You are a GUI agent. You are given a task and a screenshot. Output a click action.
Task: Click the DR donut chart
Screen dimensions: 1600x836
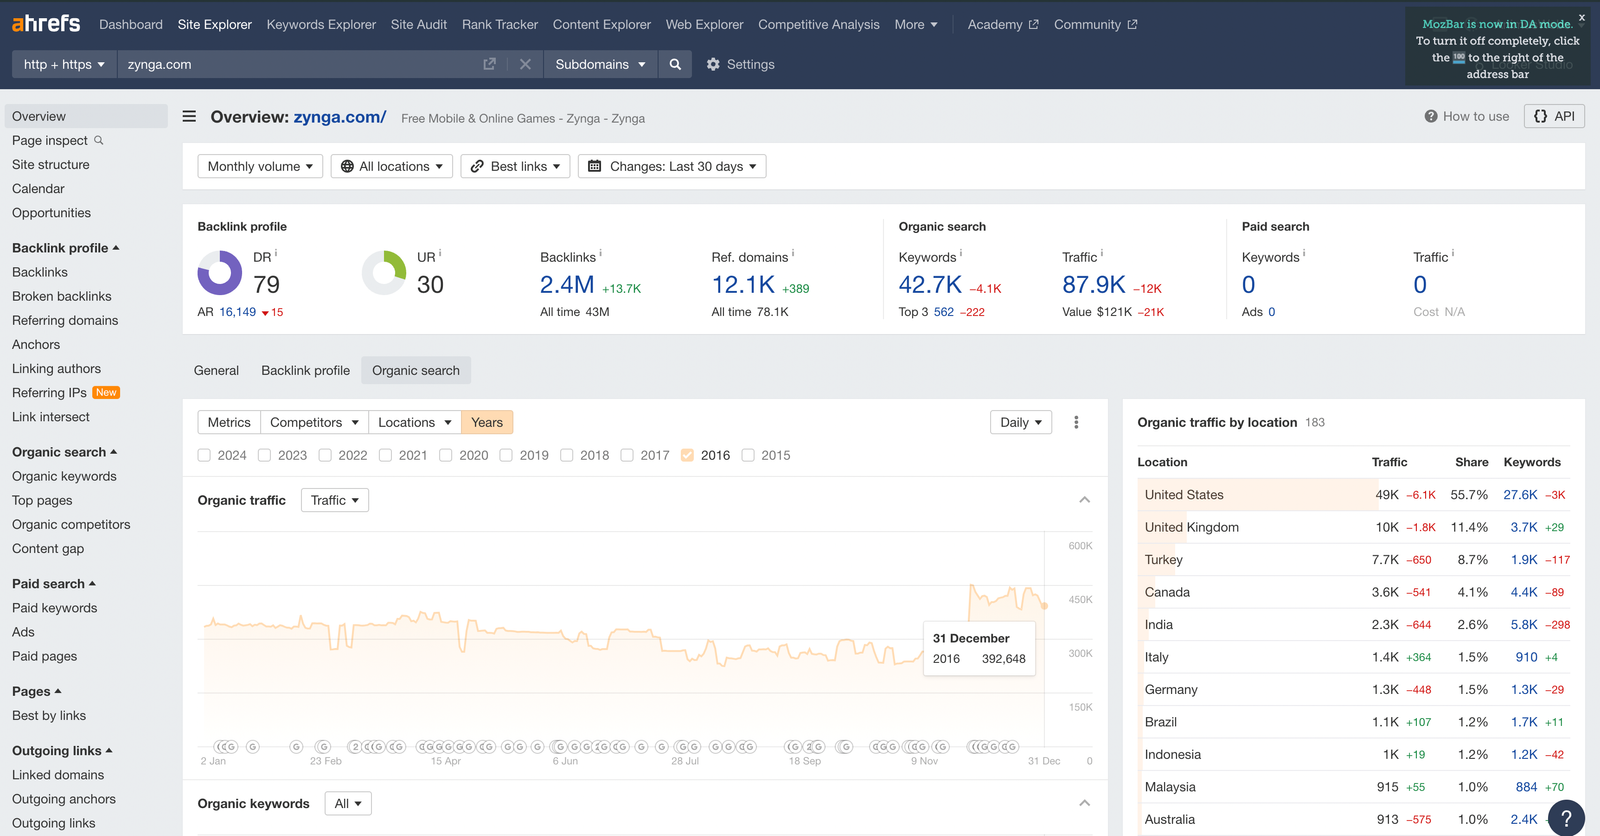pos(220,272)
